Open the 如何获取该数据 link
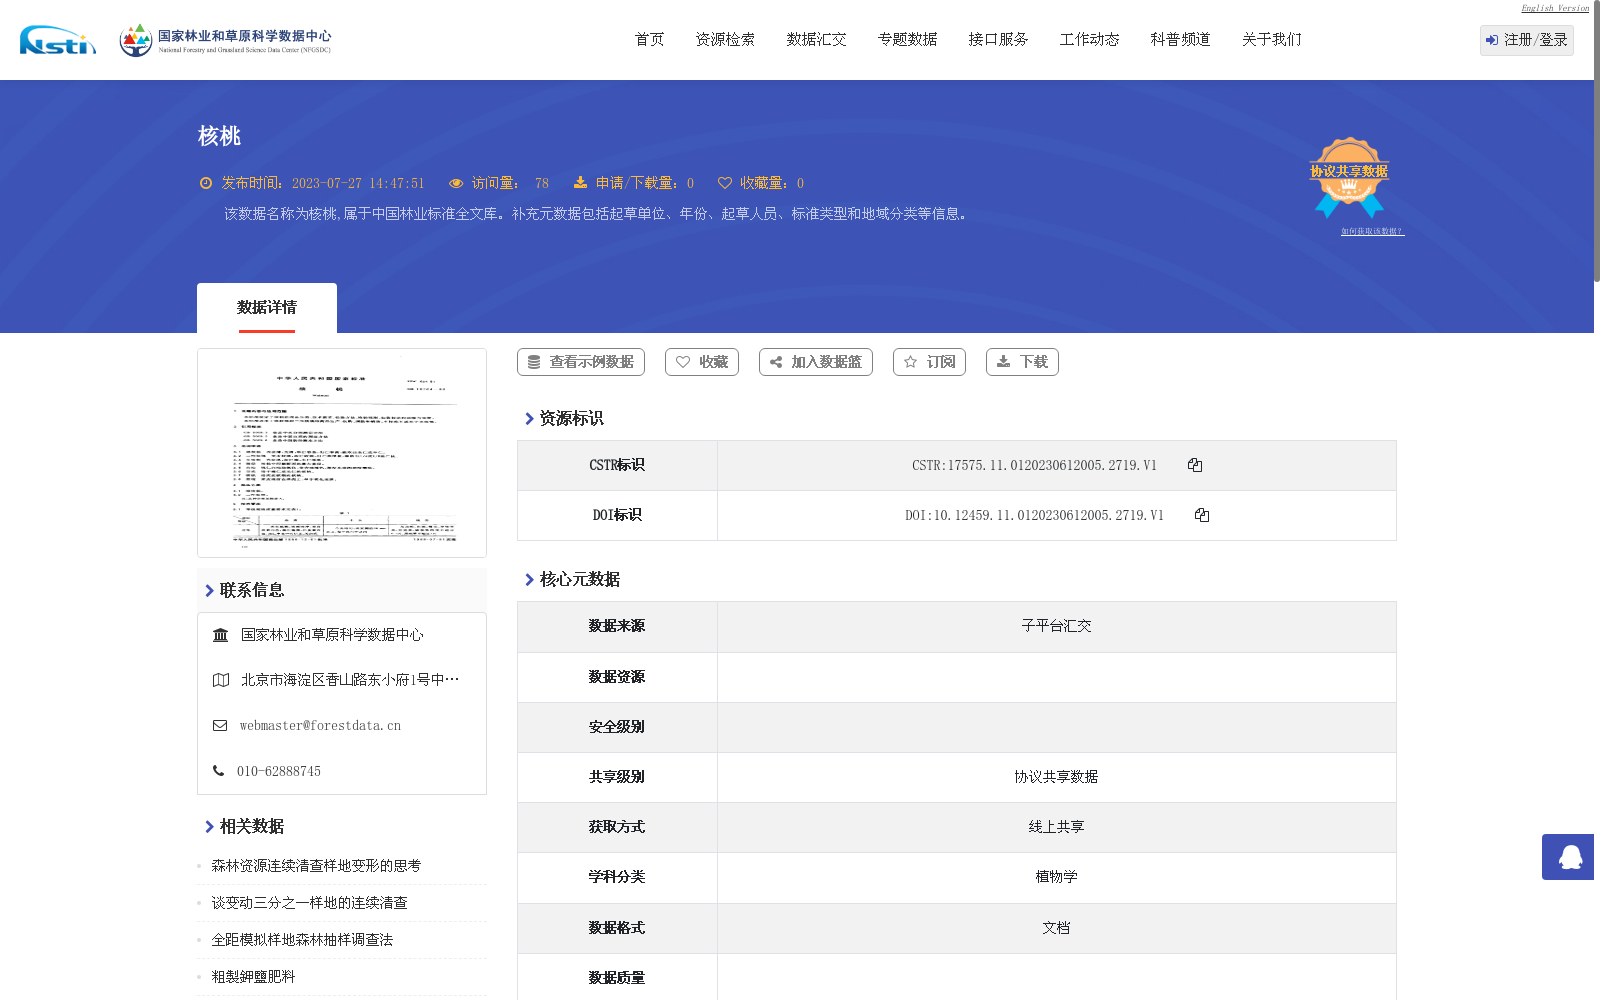The height and width of the screenshot is (1000, 1600). (x=1372, y=231)
